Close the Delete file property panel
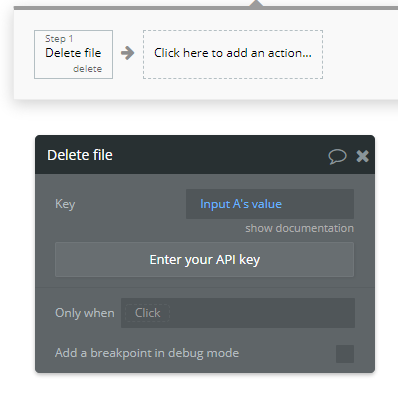Screen dimensions: 398x393 click(362, 156)
